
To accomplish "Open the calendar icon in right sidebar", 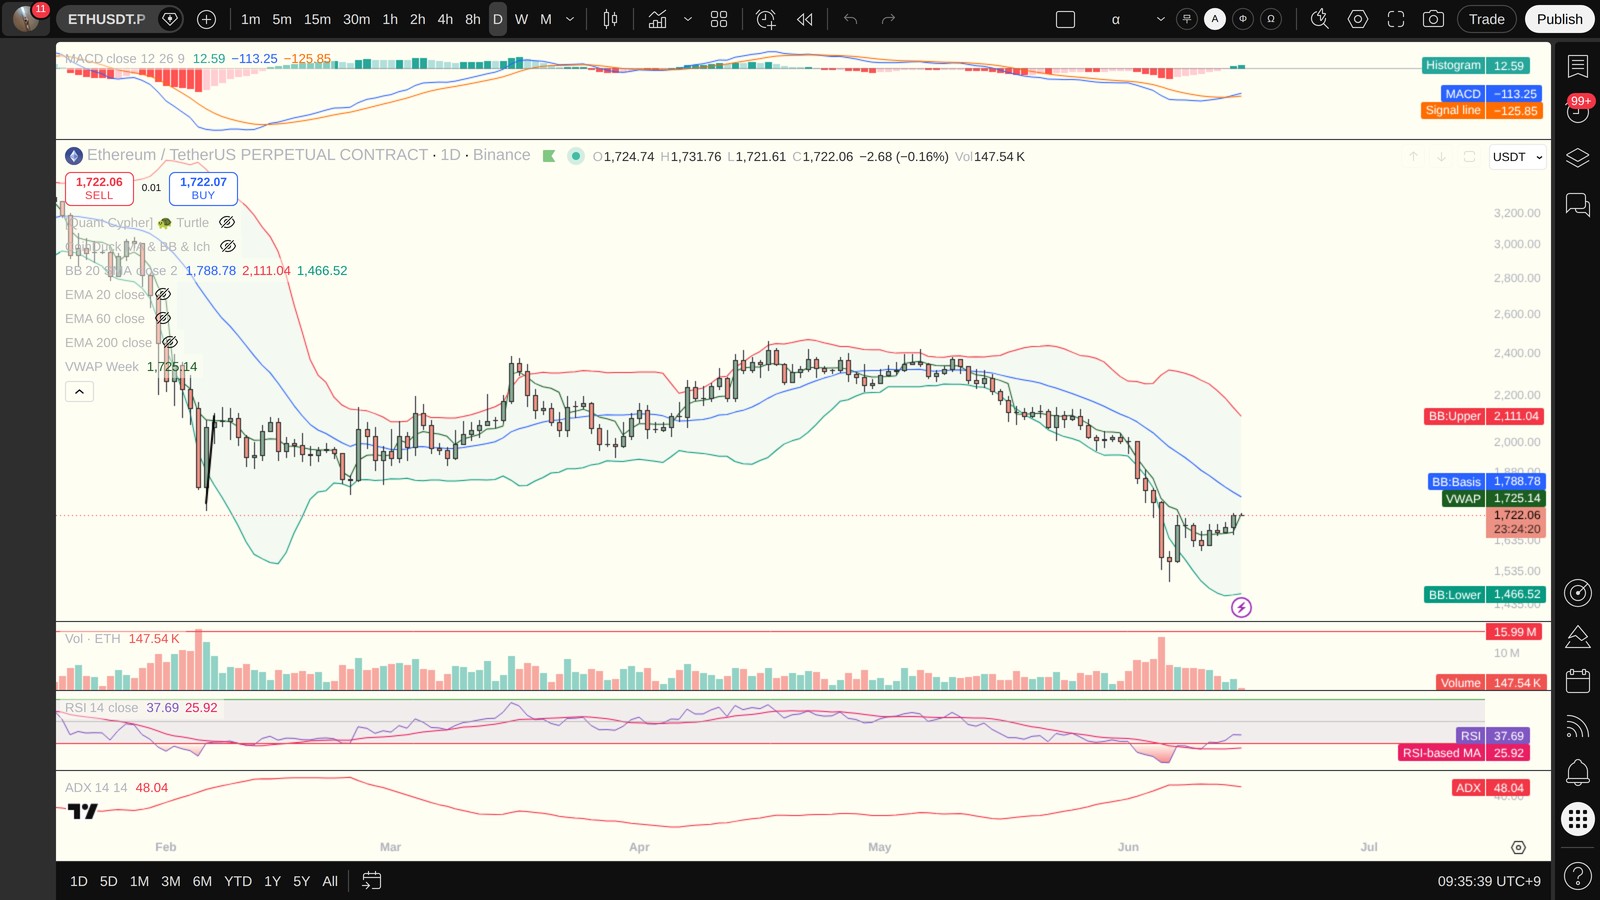I will point(1578,681).
